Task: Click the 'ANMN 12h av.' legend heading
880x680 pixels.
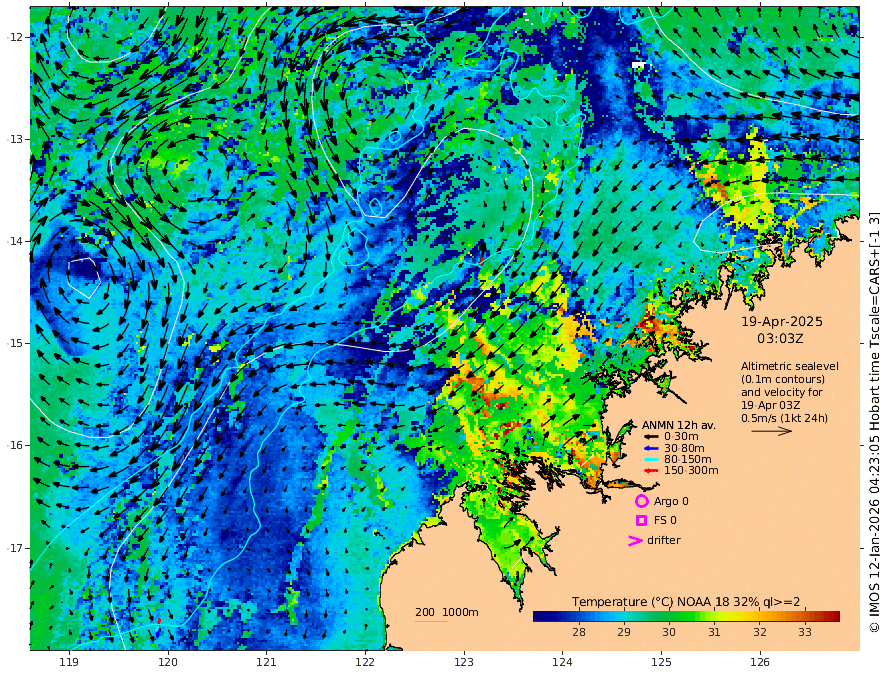Action: pos(679,425)
